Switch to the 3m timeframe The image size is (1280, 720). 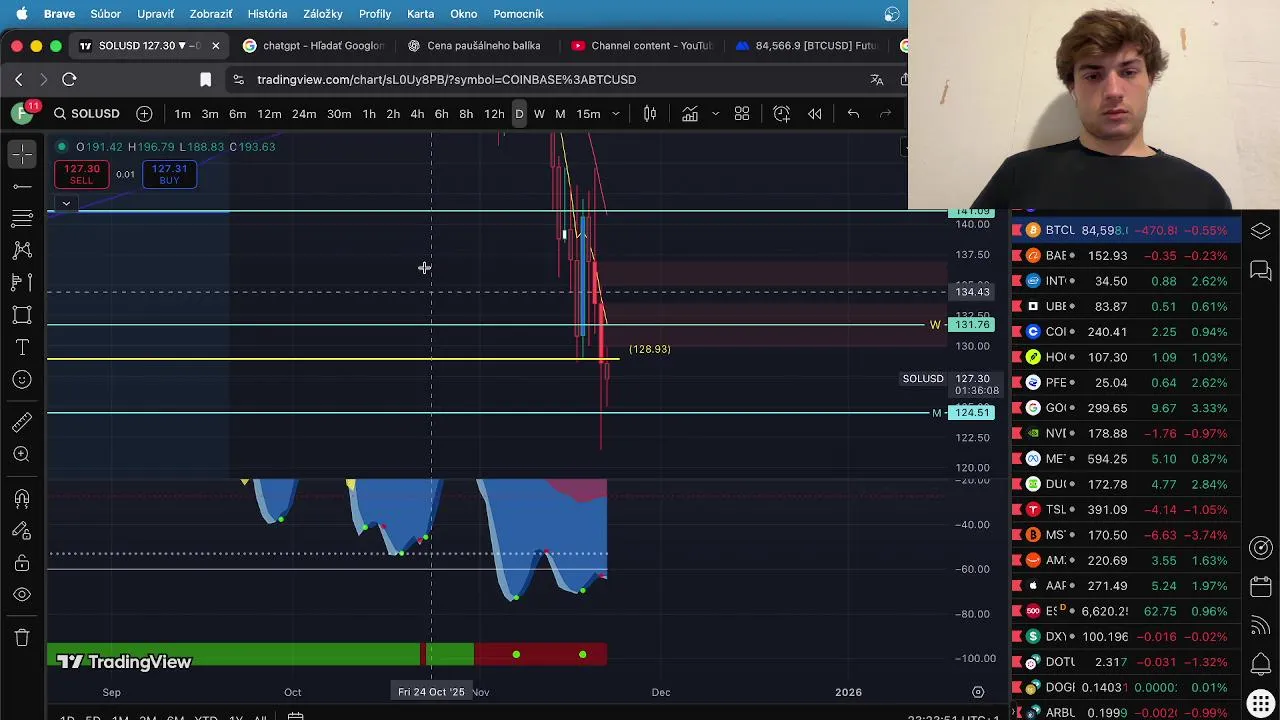210,114
